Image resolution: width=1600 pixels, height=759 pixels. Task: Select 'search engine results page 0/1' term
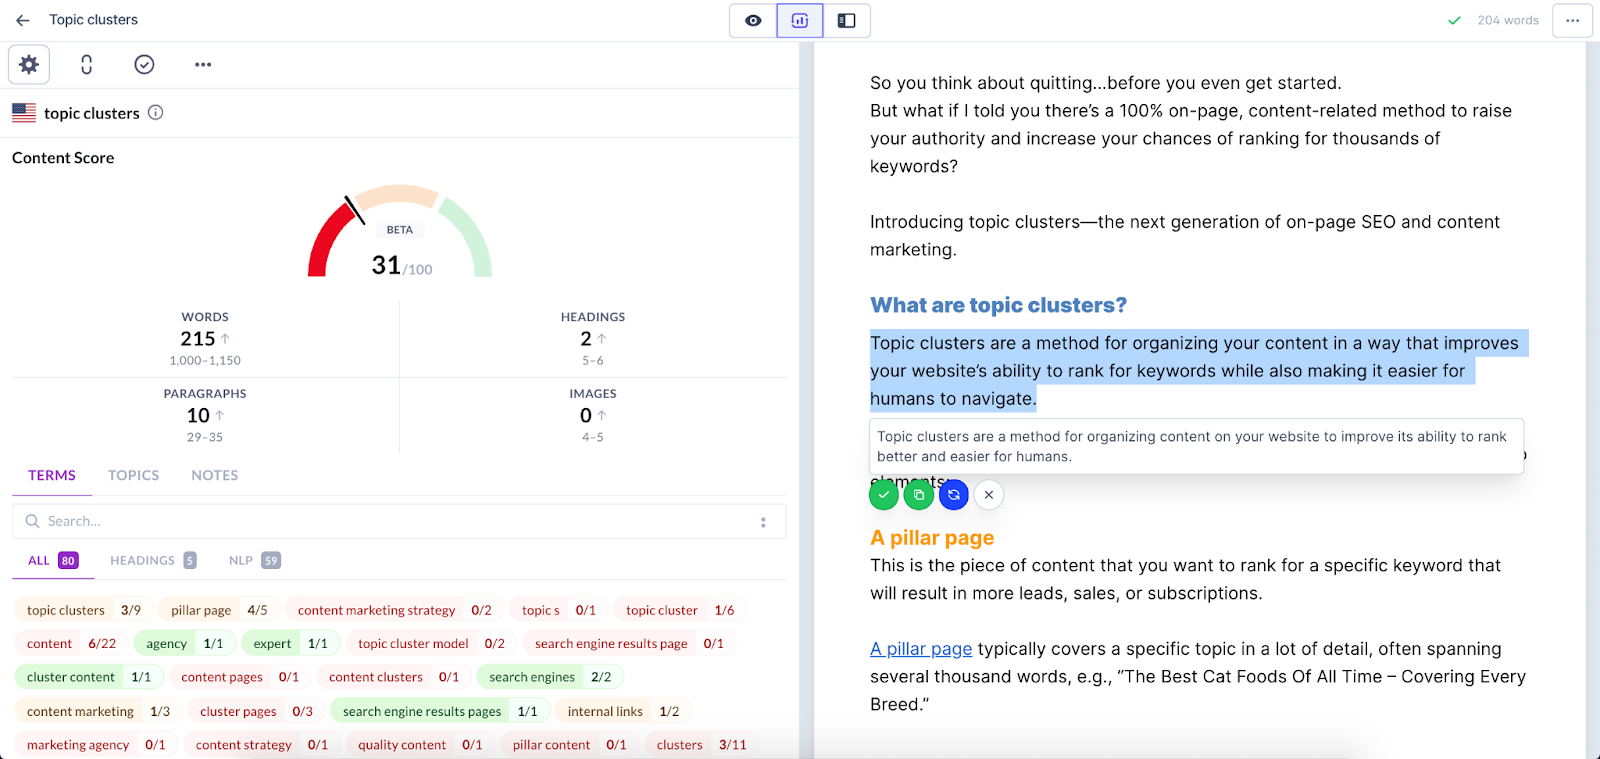coord(629,644)
